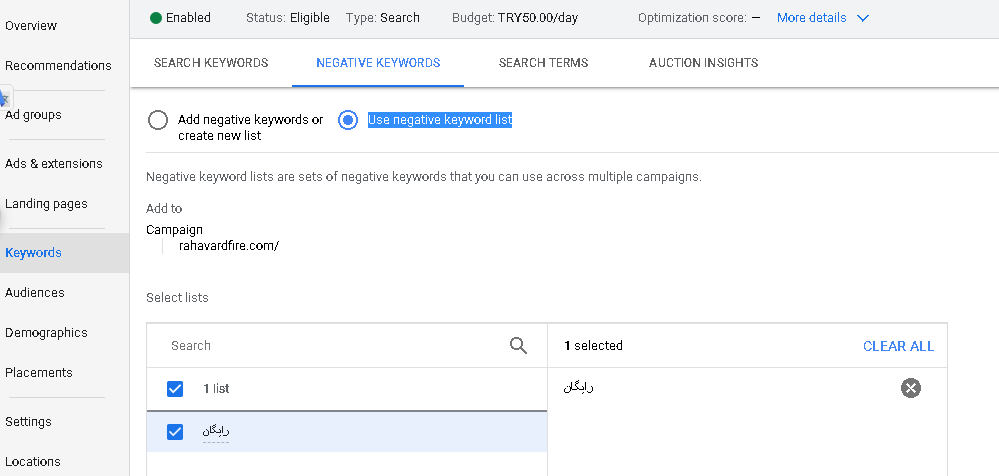Go to Placements section

[x=39, y=372]
